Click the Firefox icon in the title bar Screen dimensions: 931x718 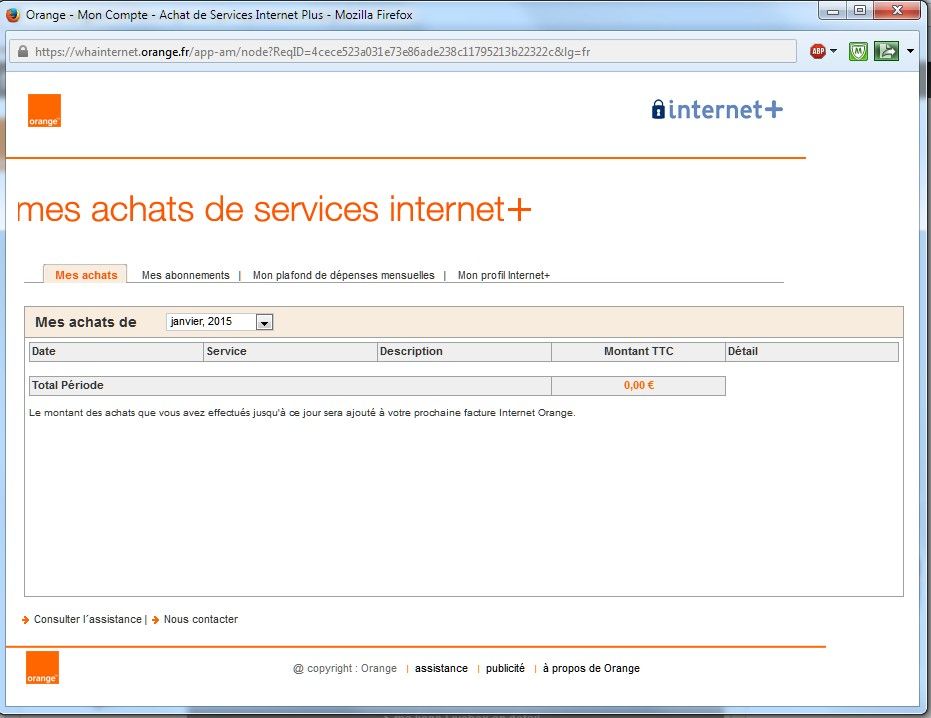12,13
